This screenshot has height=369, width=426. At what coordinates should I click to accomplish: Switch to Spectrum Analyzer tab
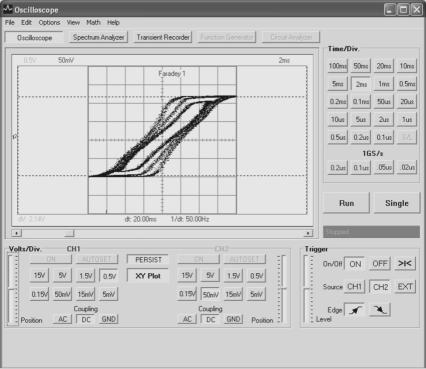click(x=99, y=37)
